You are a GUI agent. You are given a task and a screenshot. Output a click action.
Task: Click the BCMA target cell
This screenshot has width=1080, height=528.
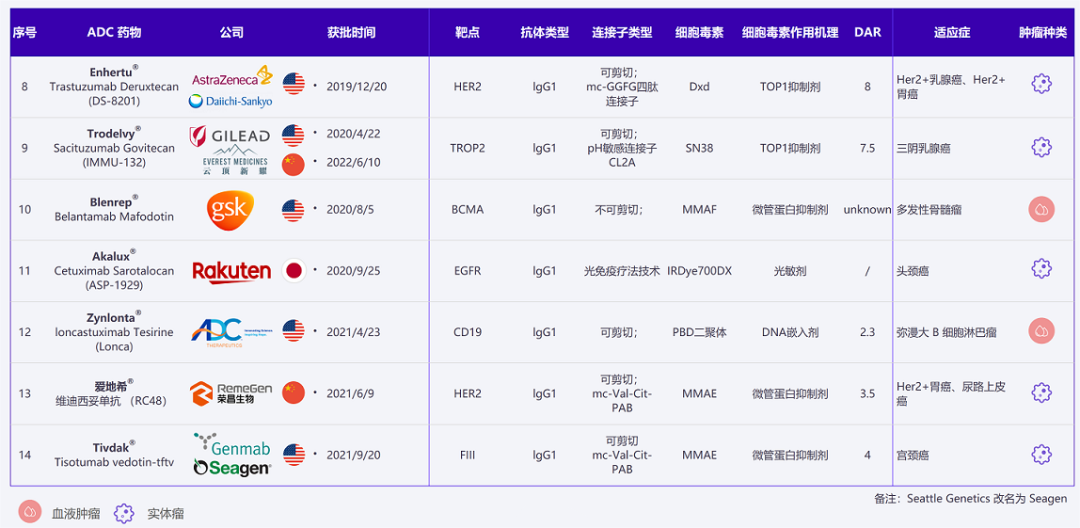[467, 209]
